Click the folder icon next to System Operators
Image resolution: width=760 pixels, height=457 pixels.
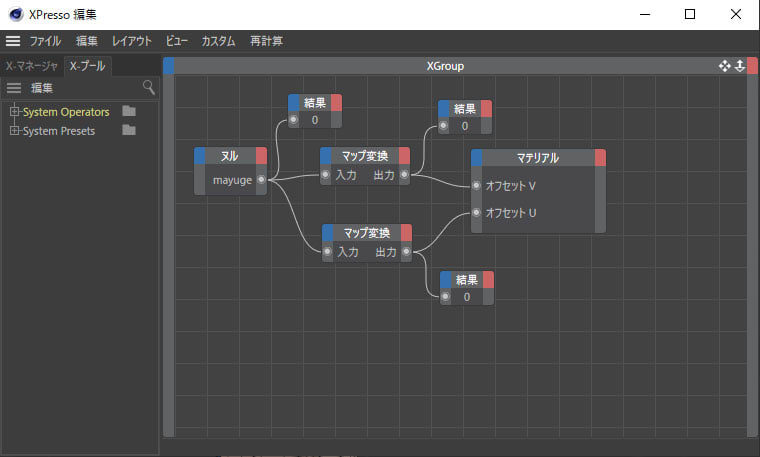[129, 111]
